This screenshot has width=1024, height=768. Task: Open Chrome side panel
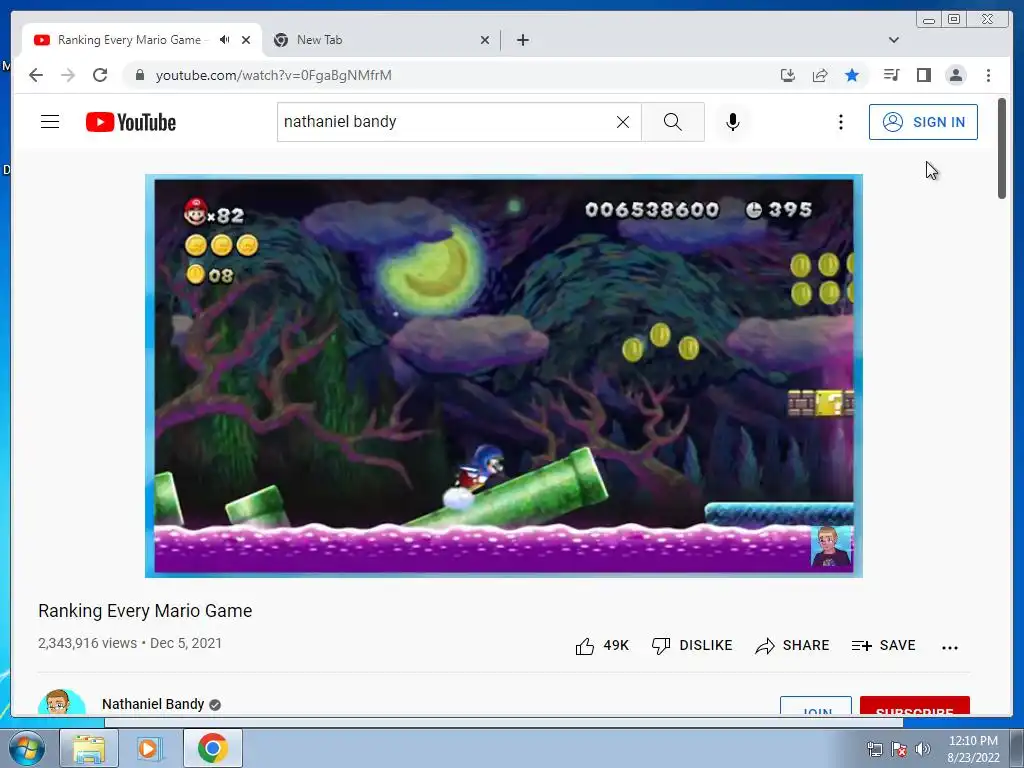(x=923, y=75)
